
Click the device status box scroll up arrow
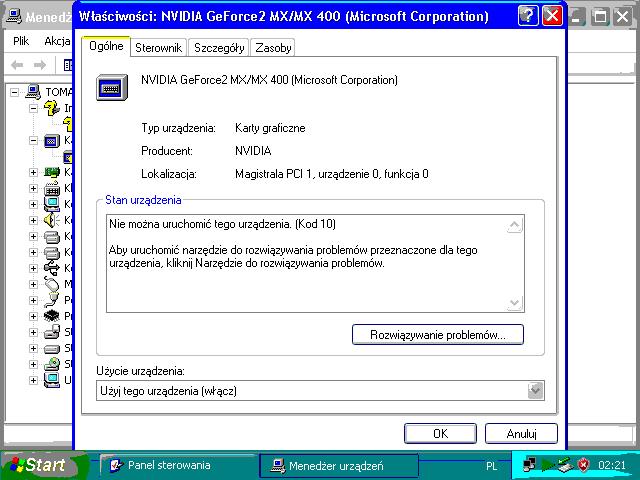514,225
